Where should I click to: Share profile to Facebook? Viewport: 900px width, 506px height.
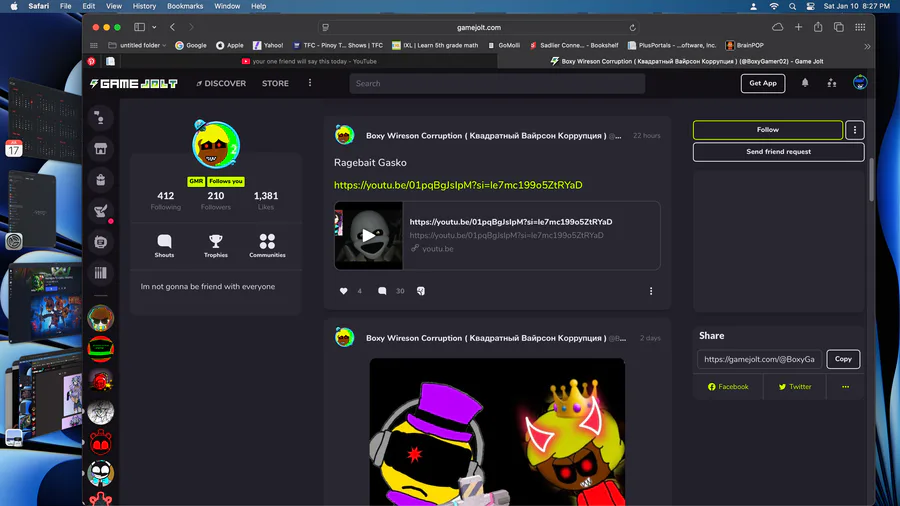click(x=728, y=387)
